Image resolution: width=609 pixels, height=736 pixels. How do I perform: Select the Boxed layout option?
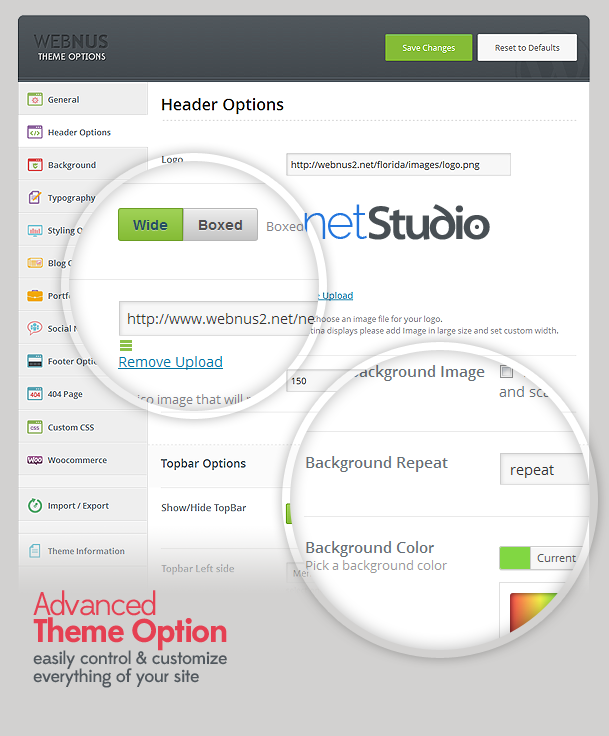click(x=220, y=225)
